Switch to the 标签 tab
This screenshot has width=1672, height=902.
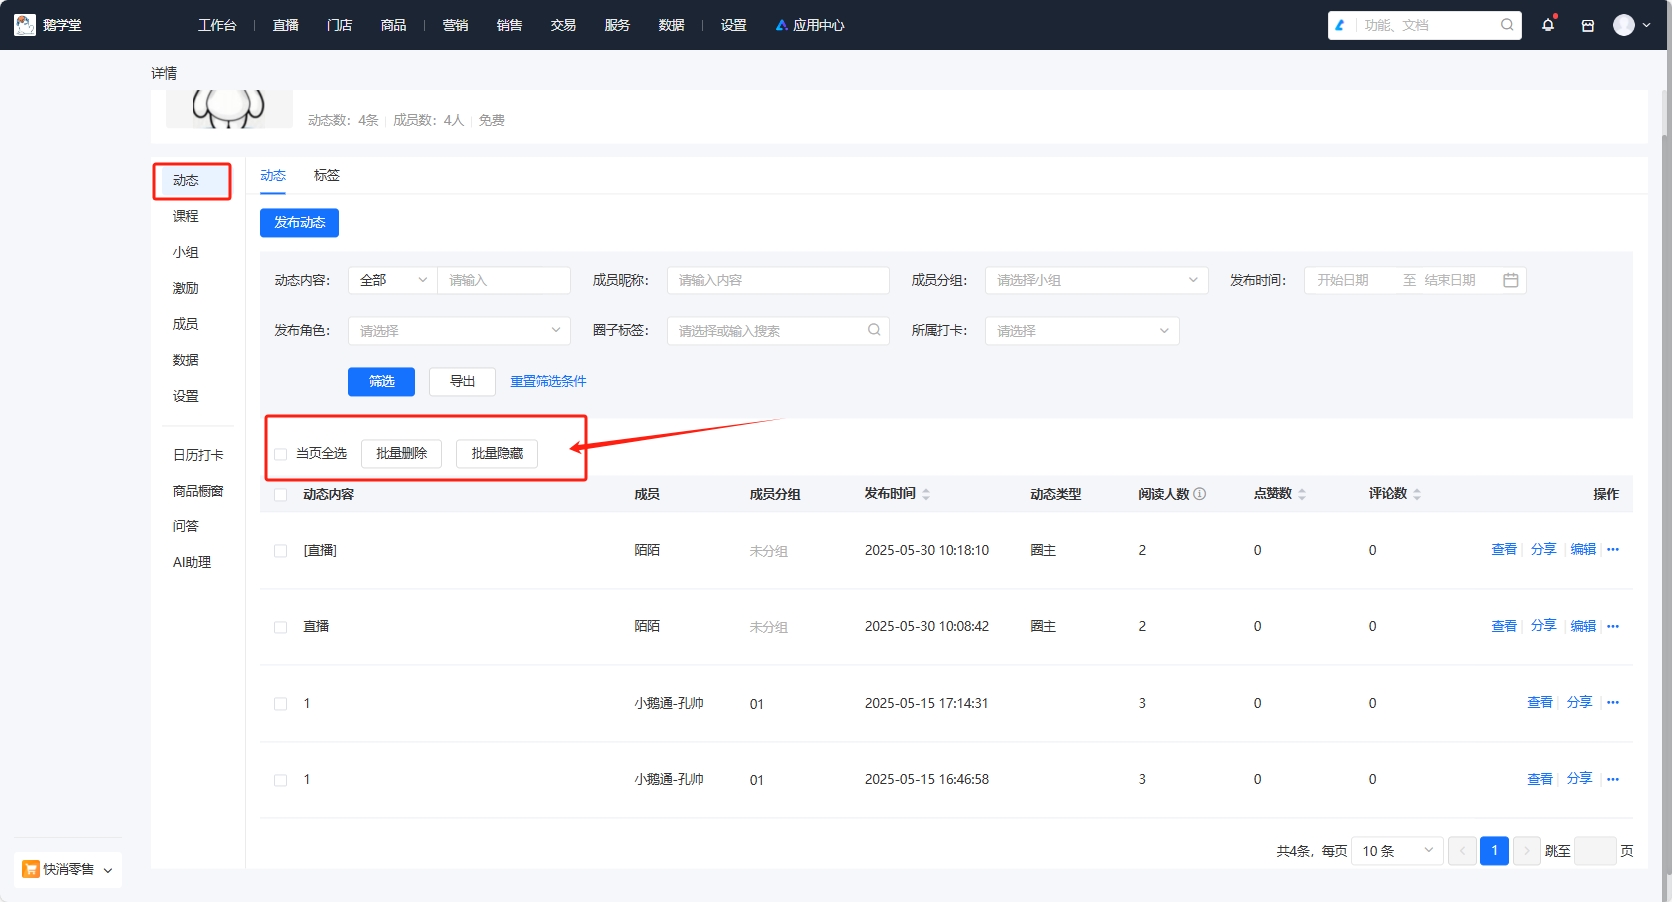326,176
